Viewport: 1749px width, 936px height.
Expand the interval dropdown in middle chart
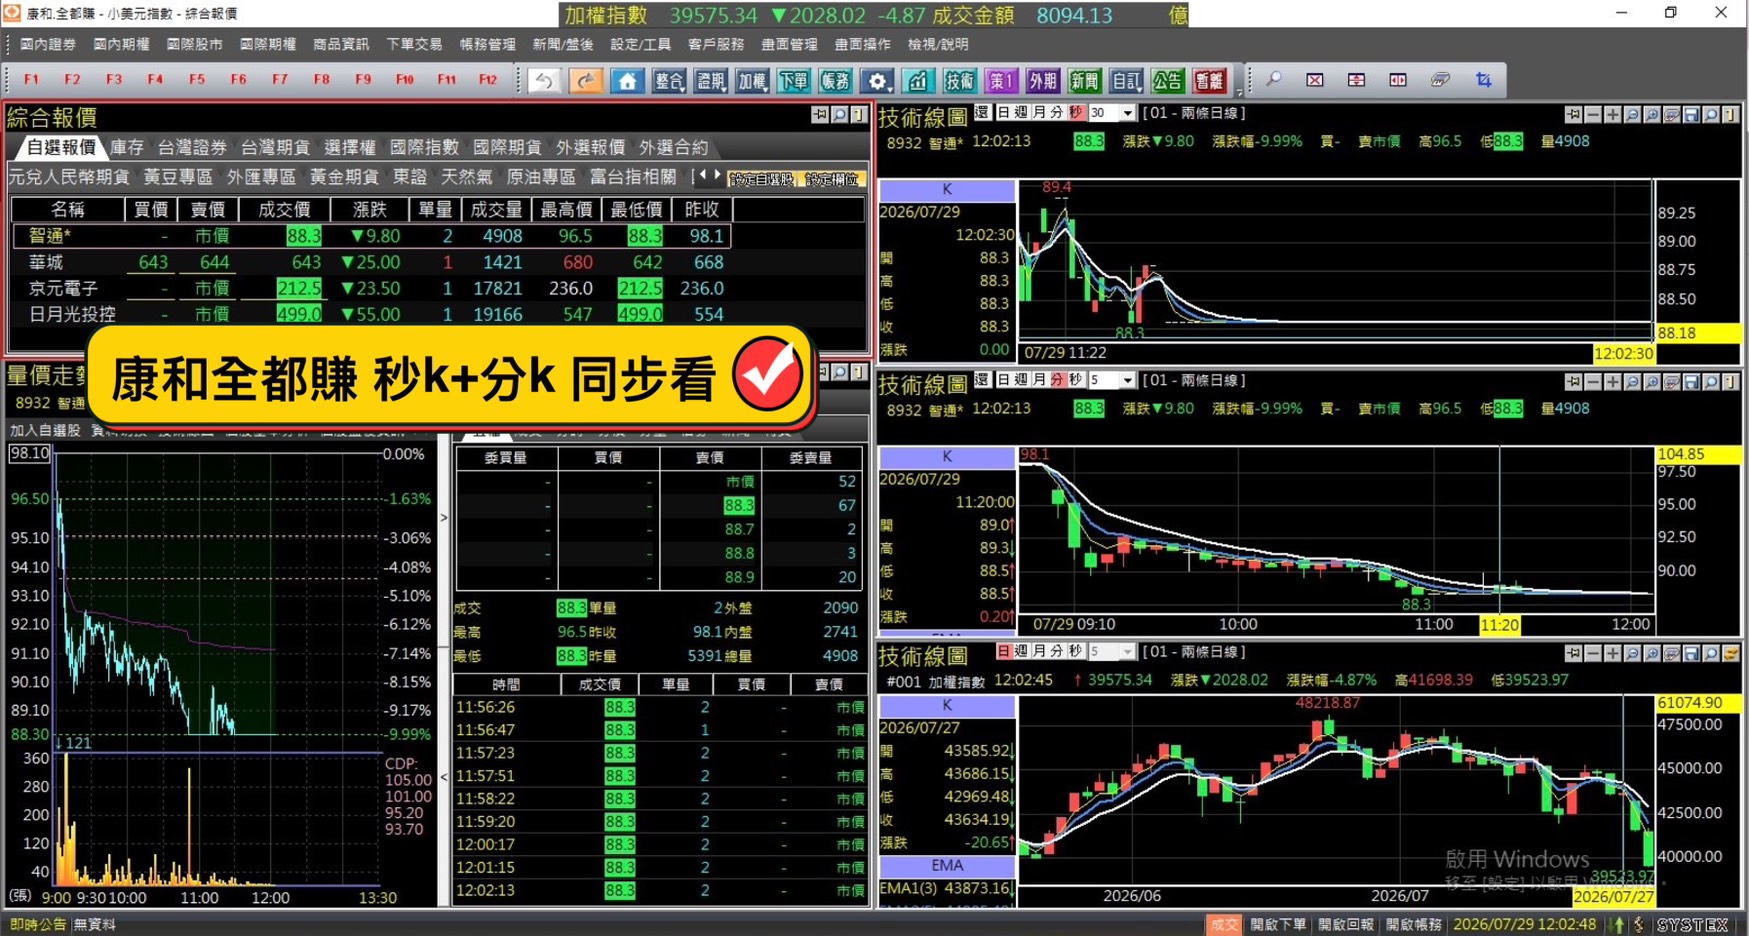tap(1128, 380)
